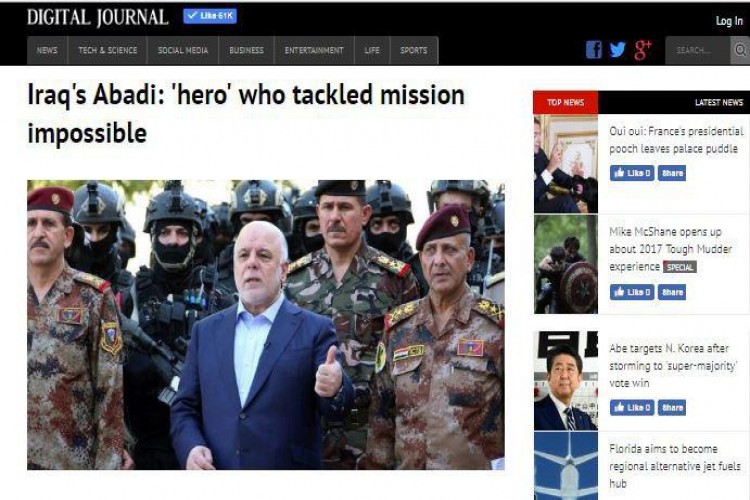750x500 pixels.
Task: Open the Shinzo Abe article thumbnail
Action: pos(565,380)
